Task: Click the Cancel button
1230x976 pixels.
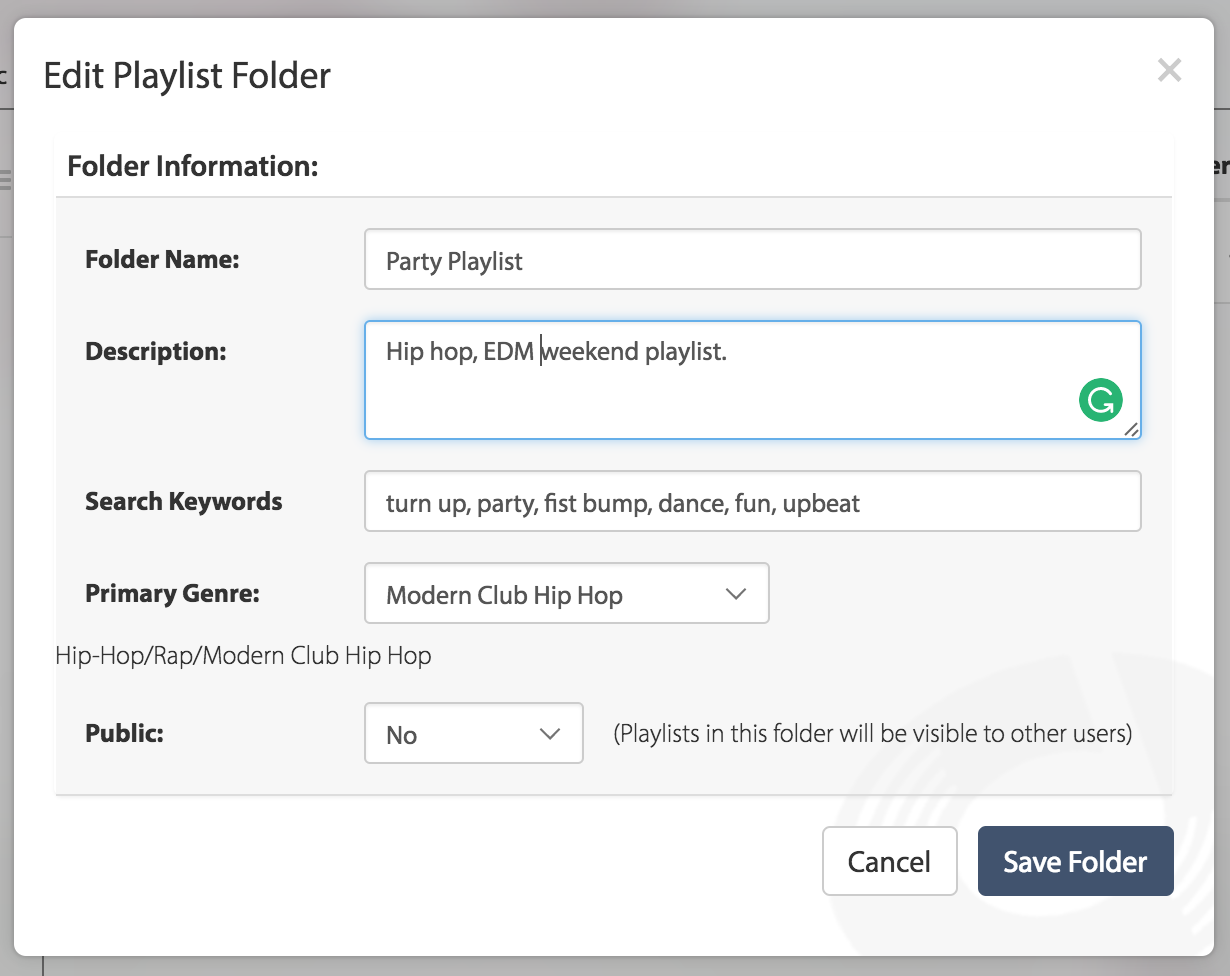Action: click(x=889, y=861)
